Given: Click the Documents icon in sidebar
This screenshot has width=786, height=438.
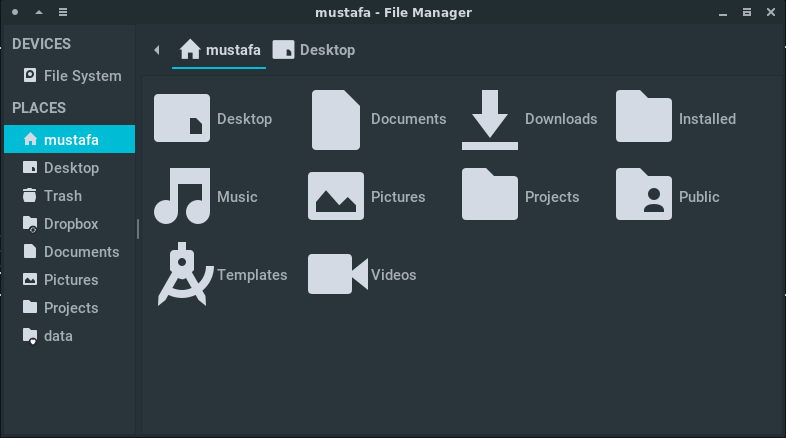Looking at the screenshot, I should [x=30, y=251].
